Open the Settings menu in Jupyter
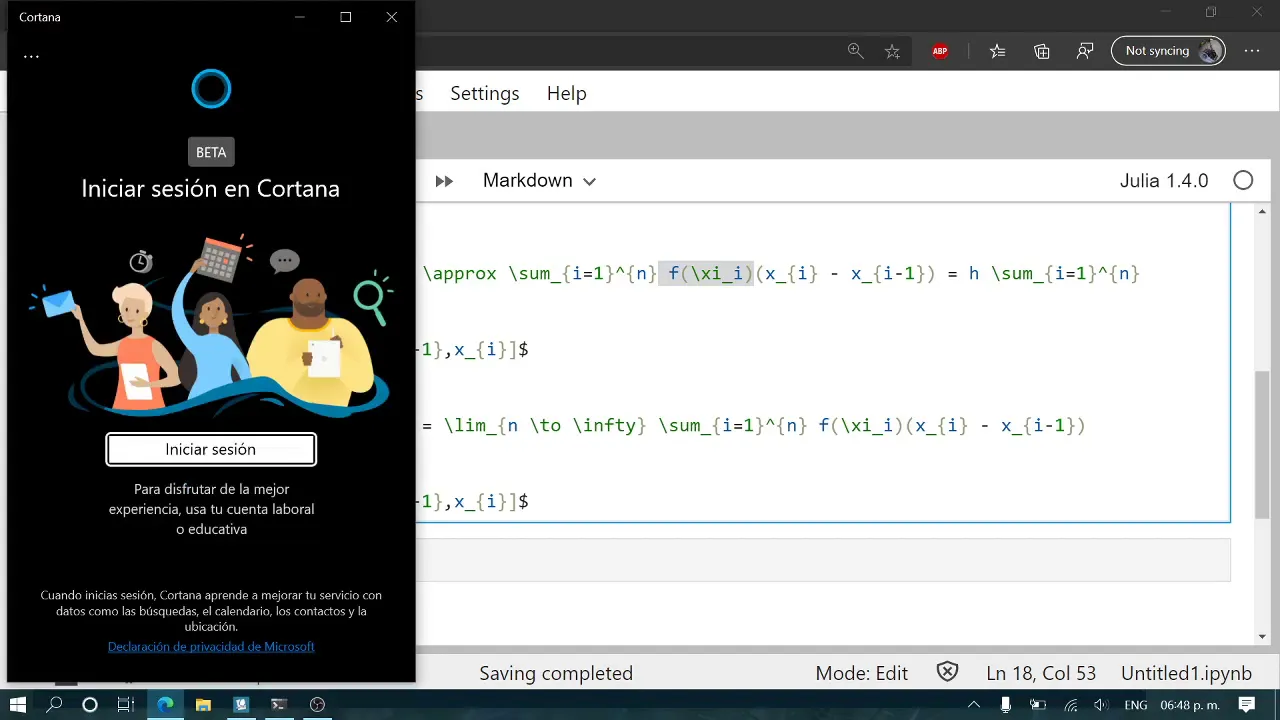The width and height of the screenshot is (1280, 720). point(485,93)
